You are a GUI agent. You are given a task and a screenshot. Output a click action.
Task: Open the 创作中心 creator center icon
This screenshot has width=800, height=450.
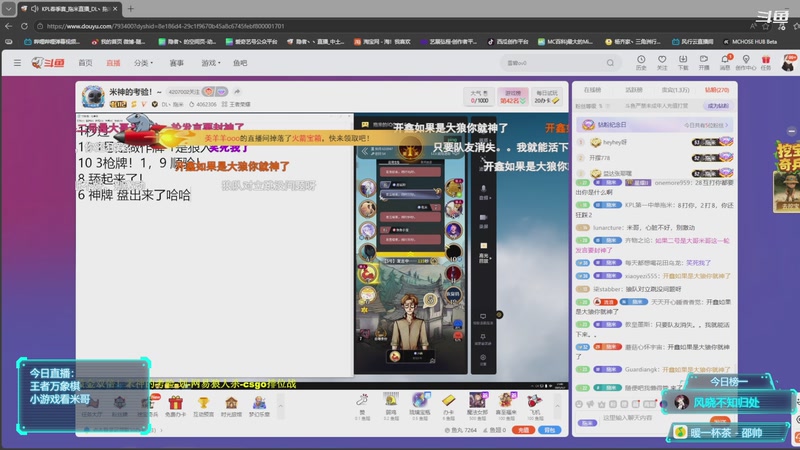745,62
